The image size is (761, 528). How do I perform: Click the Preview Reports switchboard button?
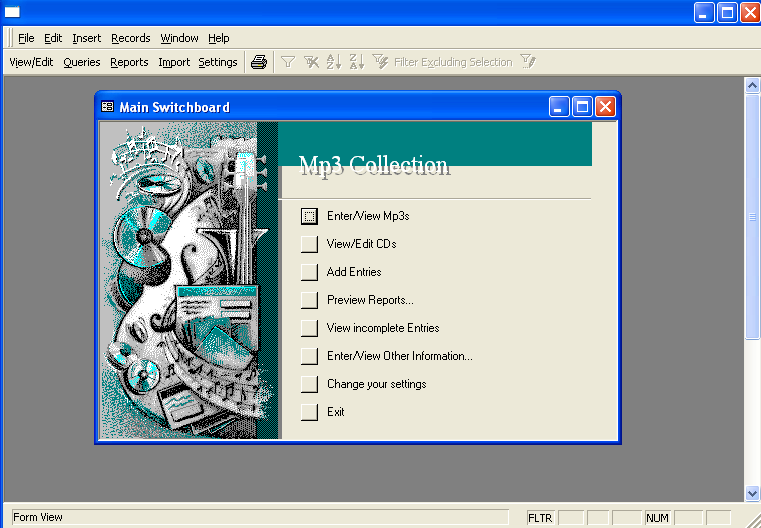point(309,300)
